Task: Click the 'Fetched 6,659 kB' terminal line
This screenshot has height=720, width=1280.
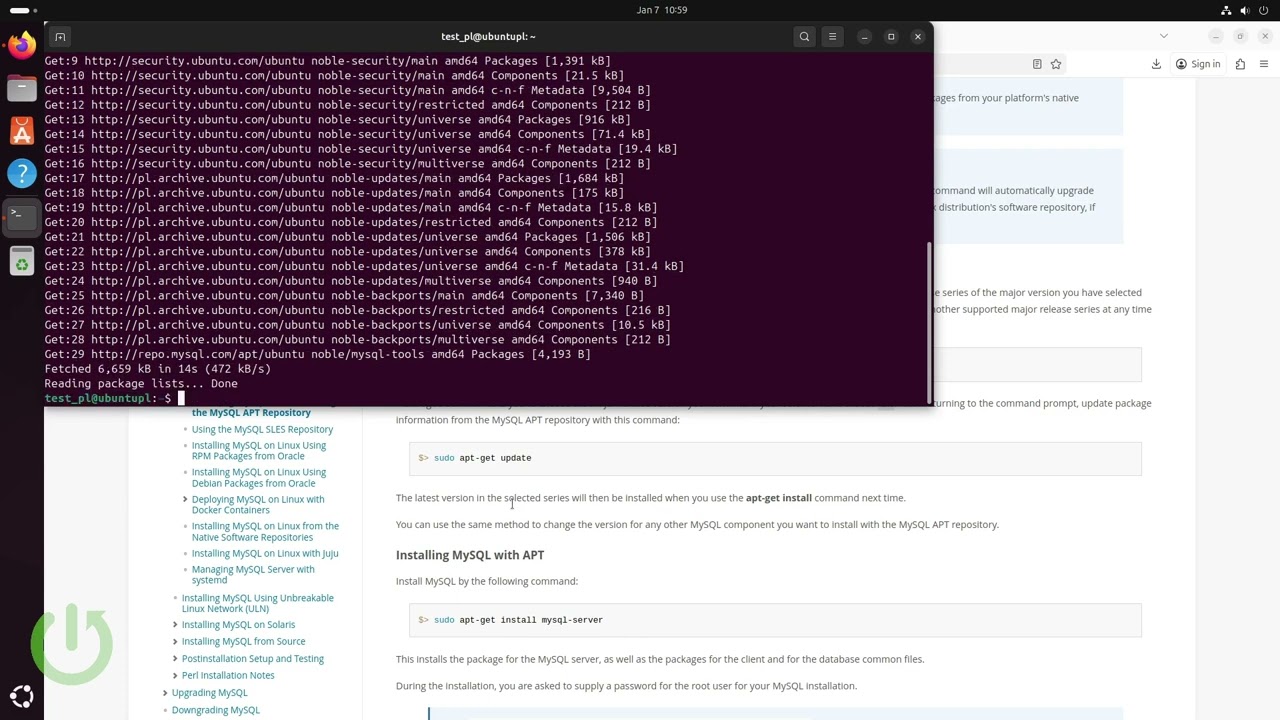Action: [x=157, y=369]
